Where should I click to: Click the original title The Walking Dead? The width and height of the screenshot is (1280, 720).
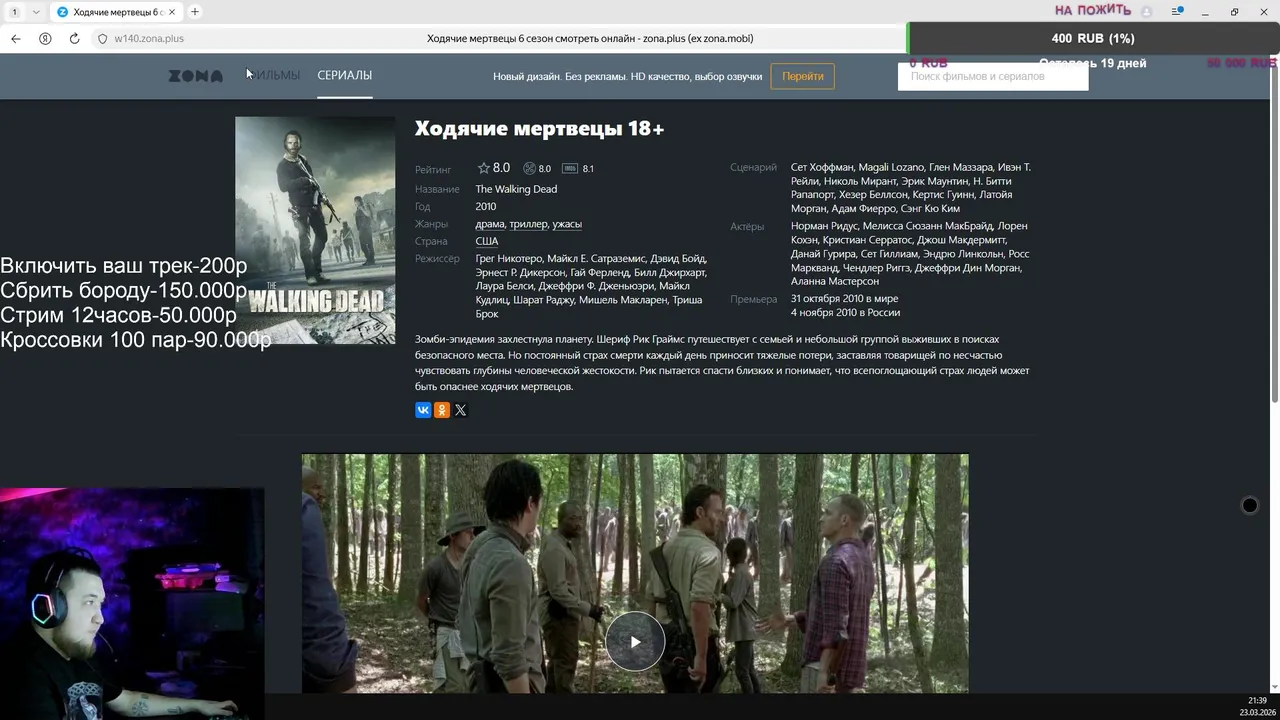pos(516,189)
